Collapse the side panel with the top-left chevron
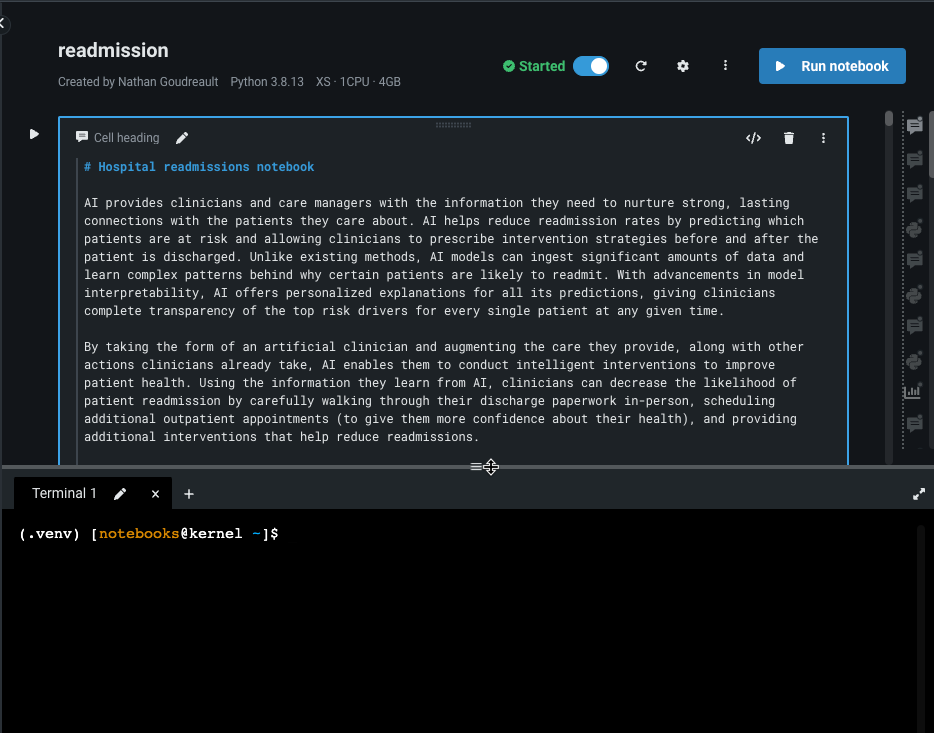The width and height of the screenshot is (934, 733). click(3, 22)
